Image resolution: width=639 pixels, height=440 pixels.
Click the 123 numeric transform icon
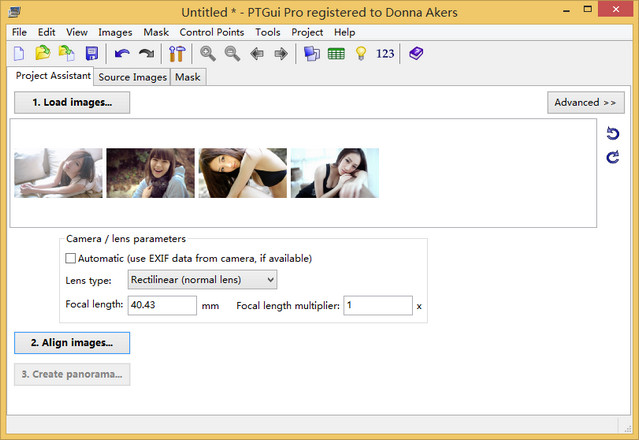[x=385, y=53]
